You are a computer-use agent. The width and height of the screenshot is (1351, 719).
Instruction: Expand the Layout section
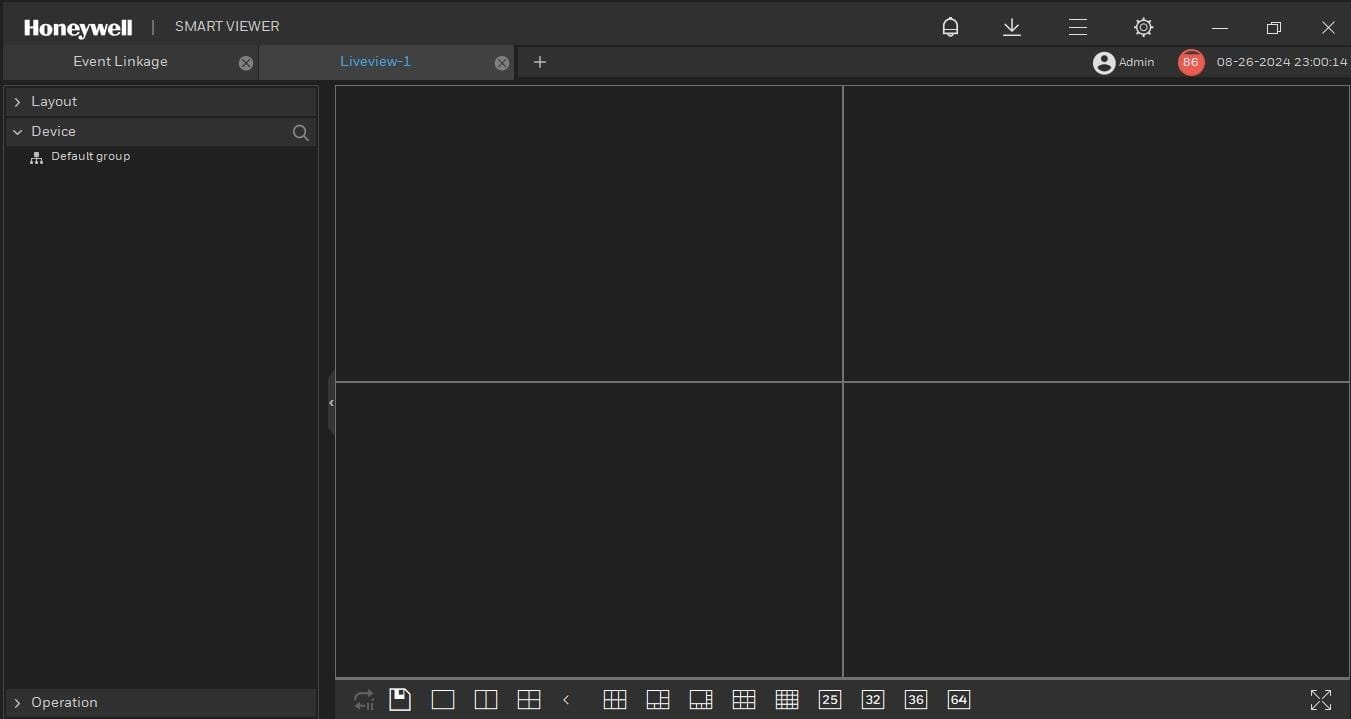coord(54,101)
